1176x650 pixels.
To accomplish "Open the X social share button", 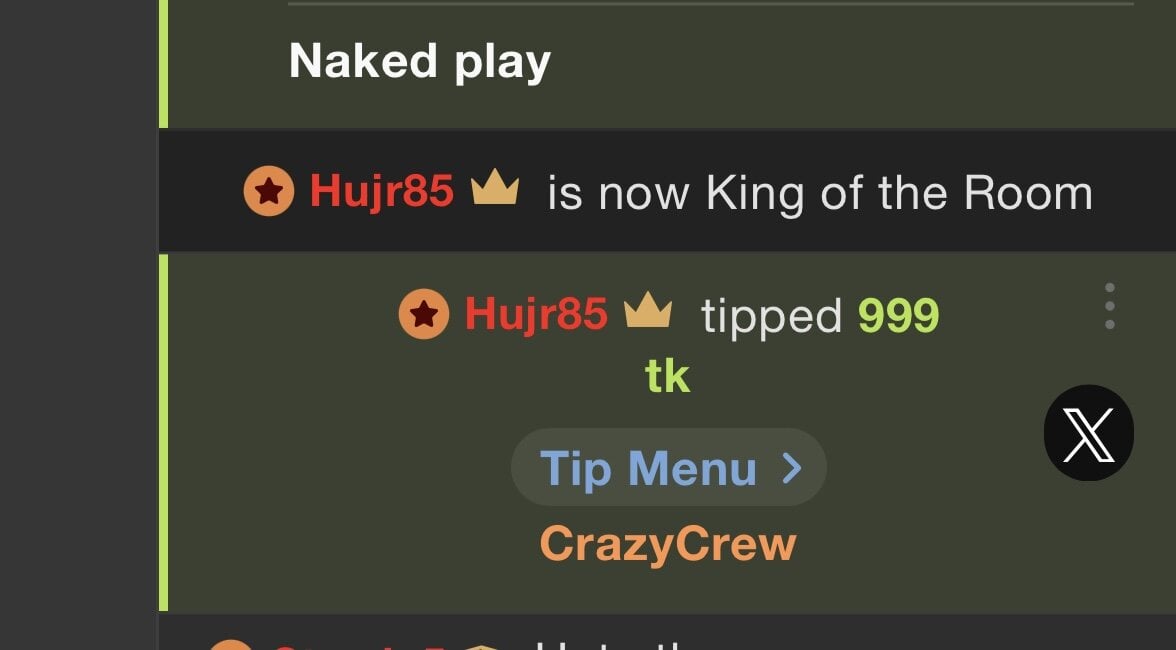I will point(1088,433).
